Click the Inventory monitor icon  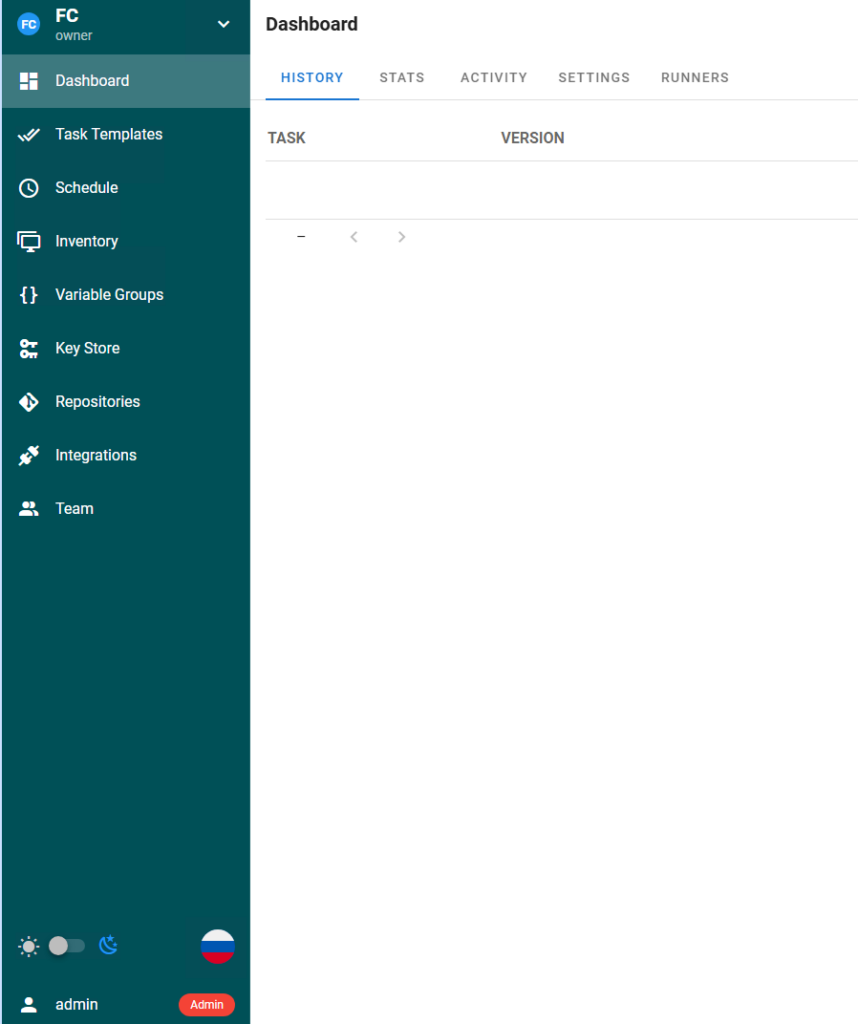point(29,241)
